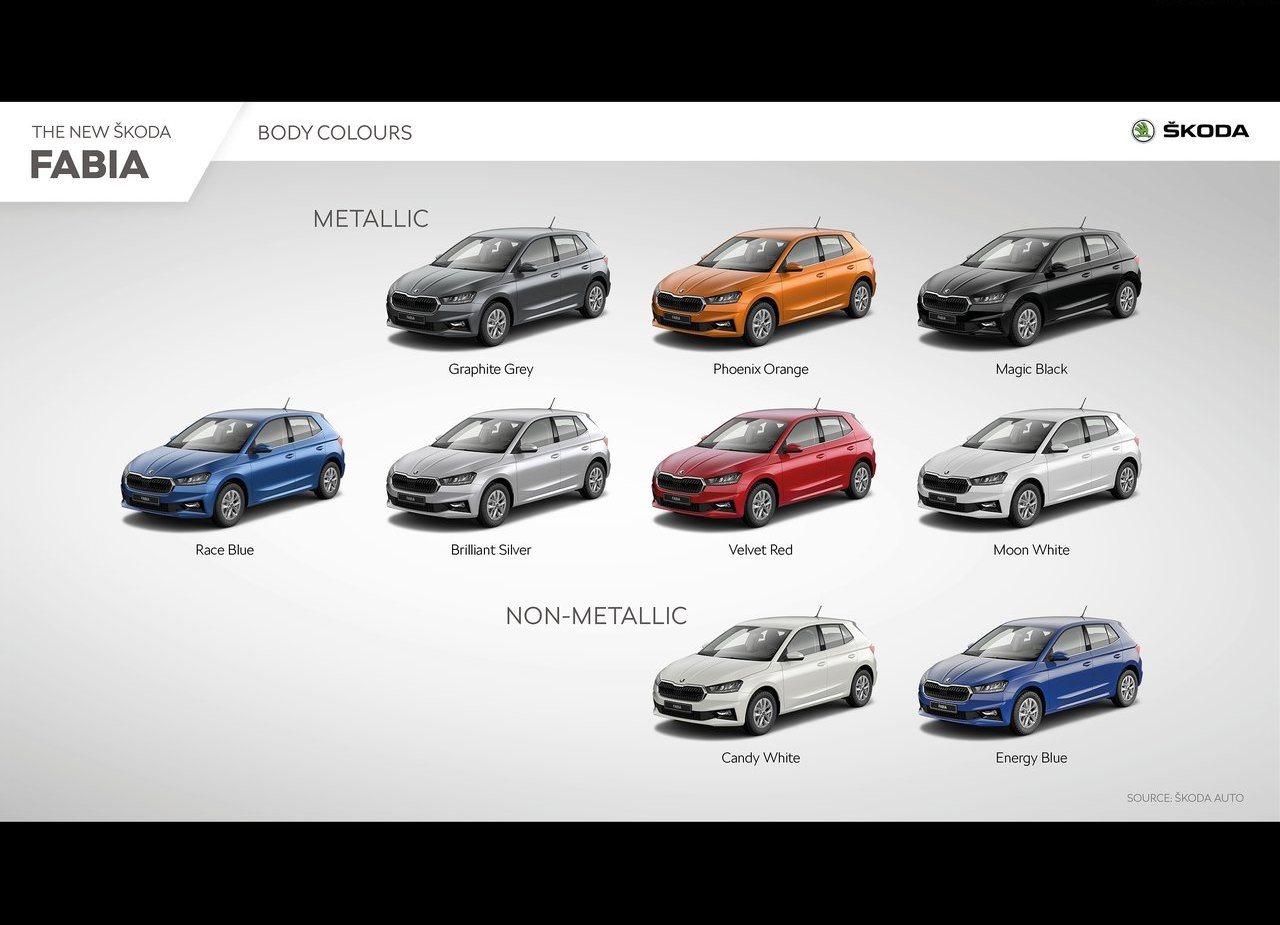Click the 'Velvet Red' label
Screen dimensions: 1280x925
pos(761,550)
